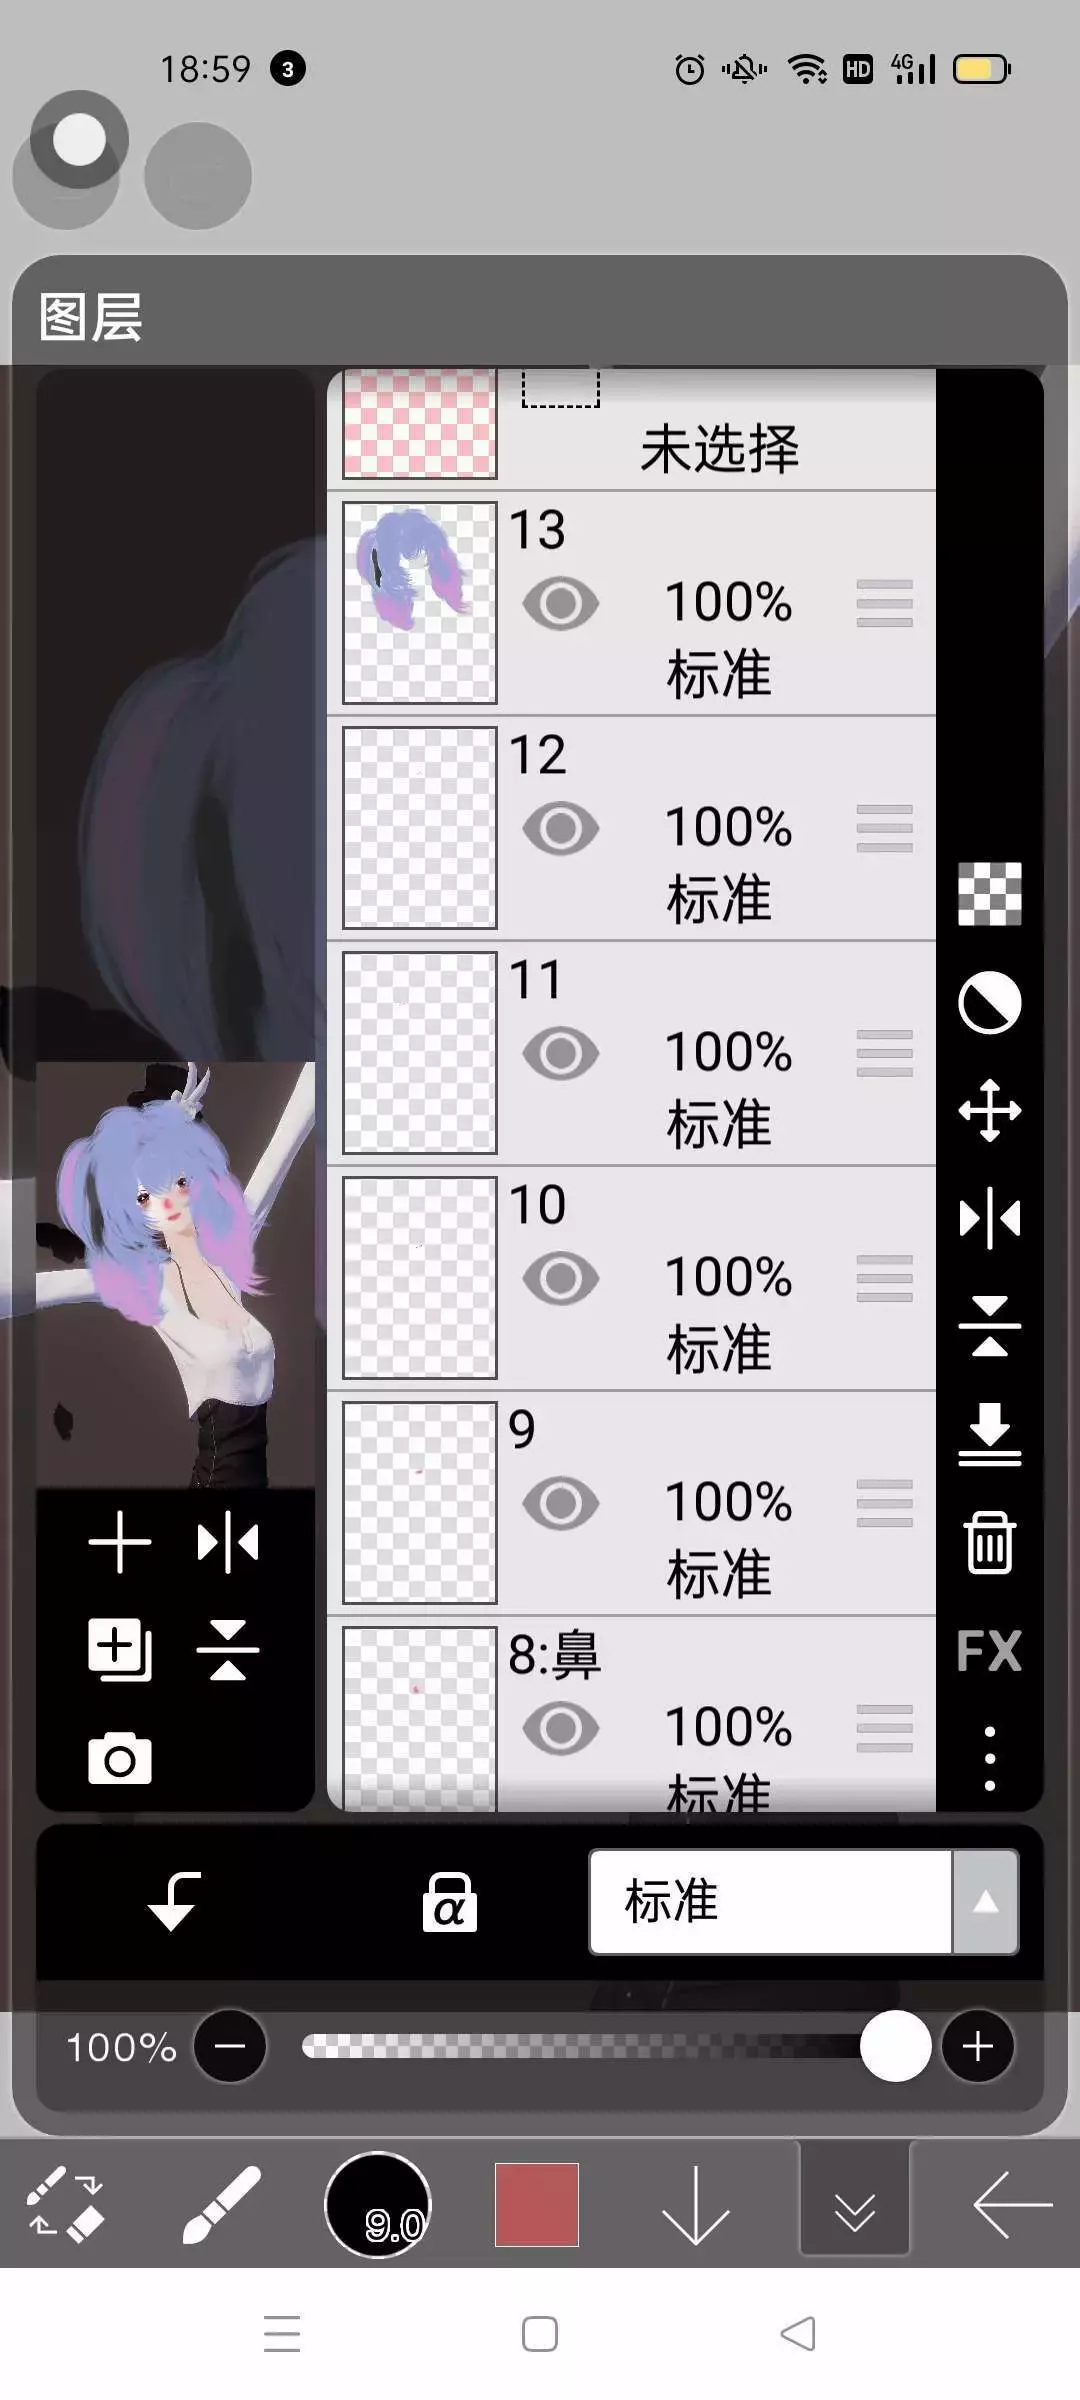Expand the blend mode list with triangle arrow
The height and width of the screenshot is (2400, 1080).
[x=986, y=1901]
